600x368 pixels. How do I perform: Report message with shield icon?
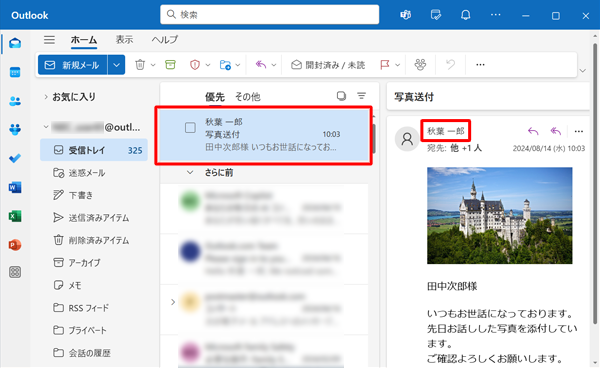click(x=195, y=65)
